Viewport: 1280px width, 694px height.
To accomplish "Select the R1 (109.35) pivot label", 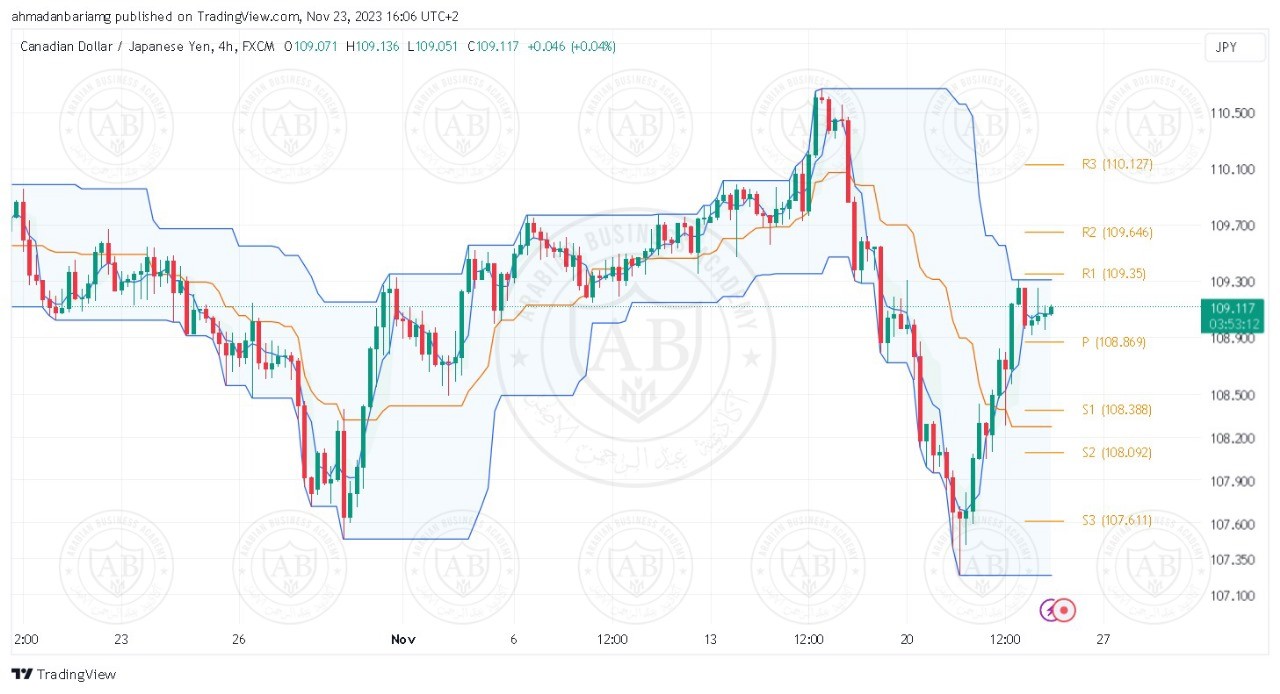I will 1113,273.
